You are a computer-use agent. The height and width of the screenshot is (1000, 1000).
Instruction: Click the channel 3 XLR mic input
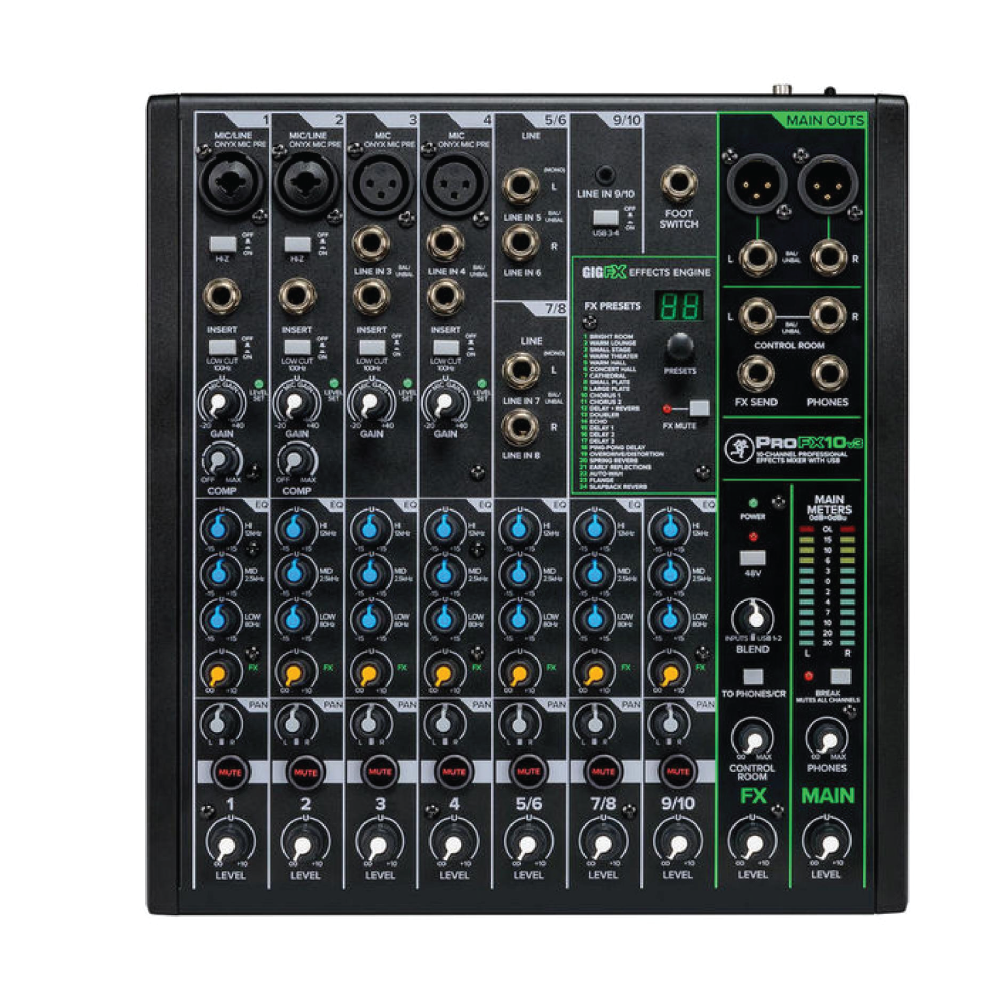point(379,183)
